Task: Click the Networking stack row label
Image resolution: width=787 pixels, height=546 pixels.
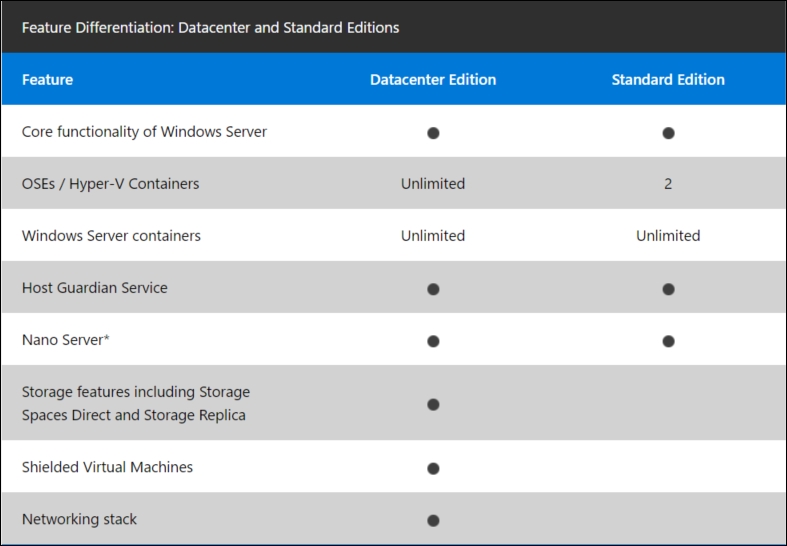Action: (x=79, y=519)
